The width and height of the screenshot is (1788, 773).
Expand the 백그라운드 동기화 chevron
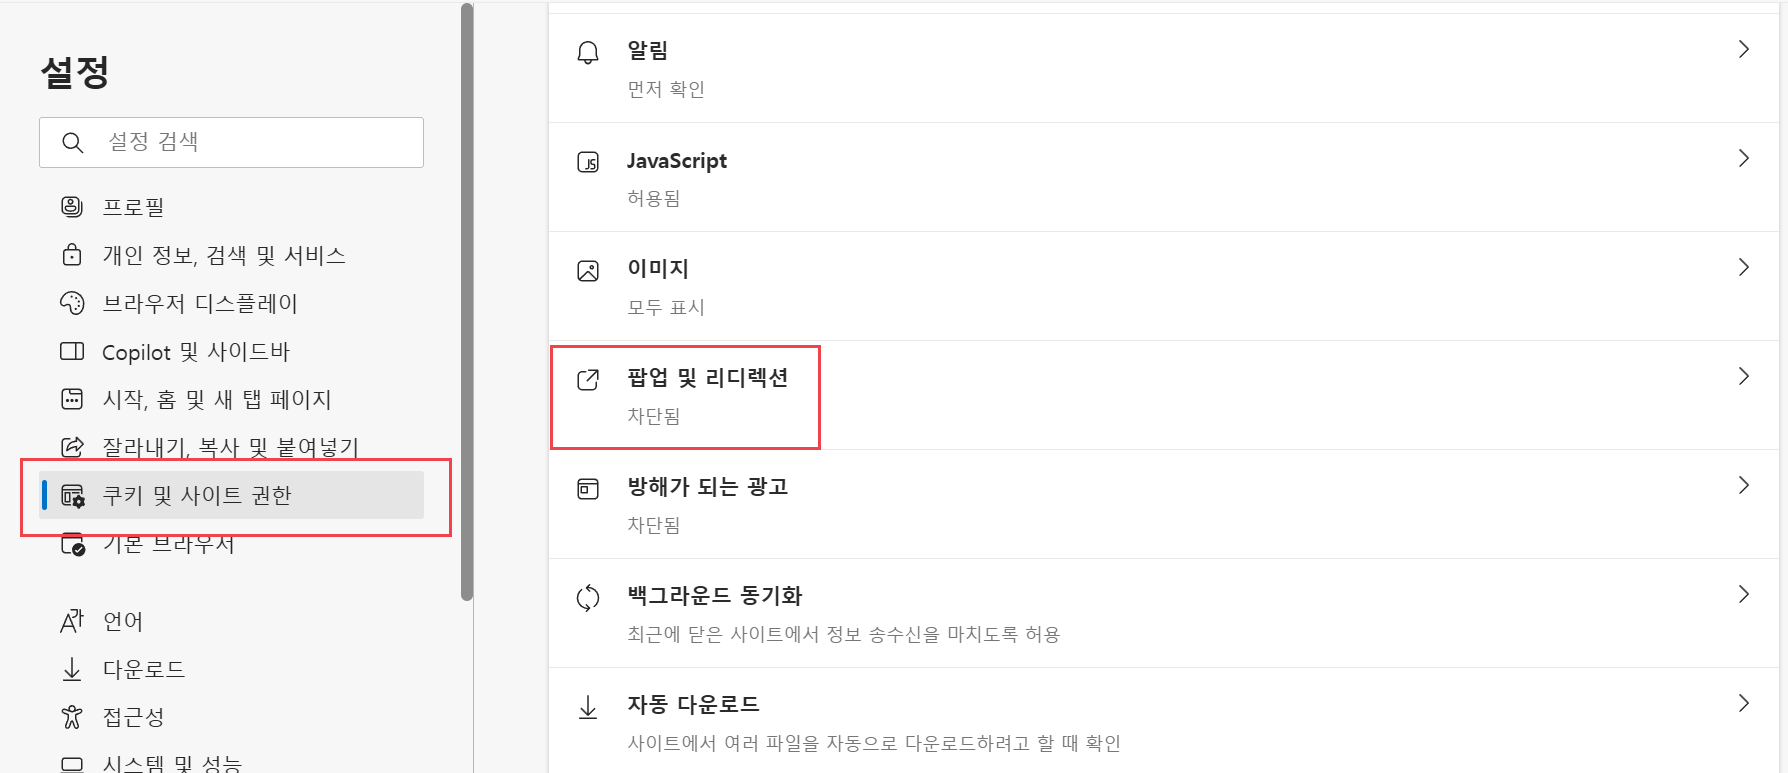click(x=1744, y=594)
